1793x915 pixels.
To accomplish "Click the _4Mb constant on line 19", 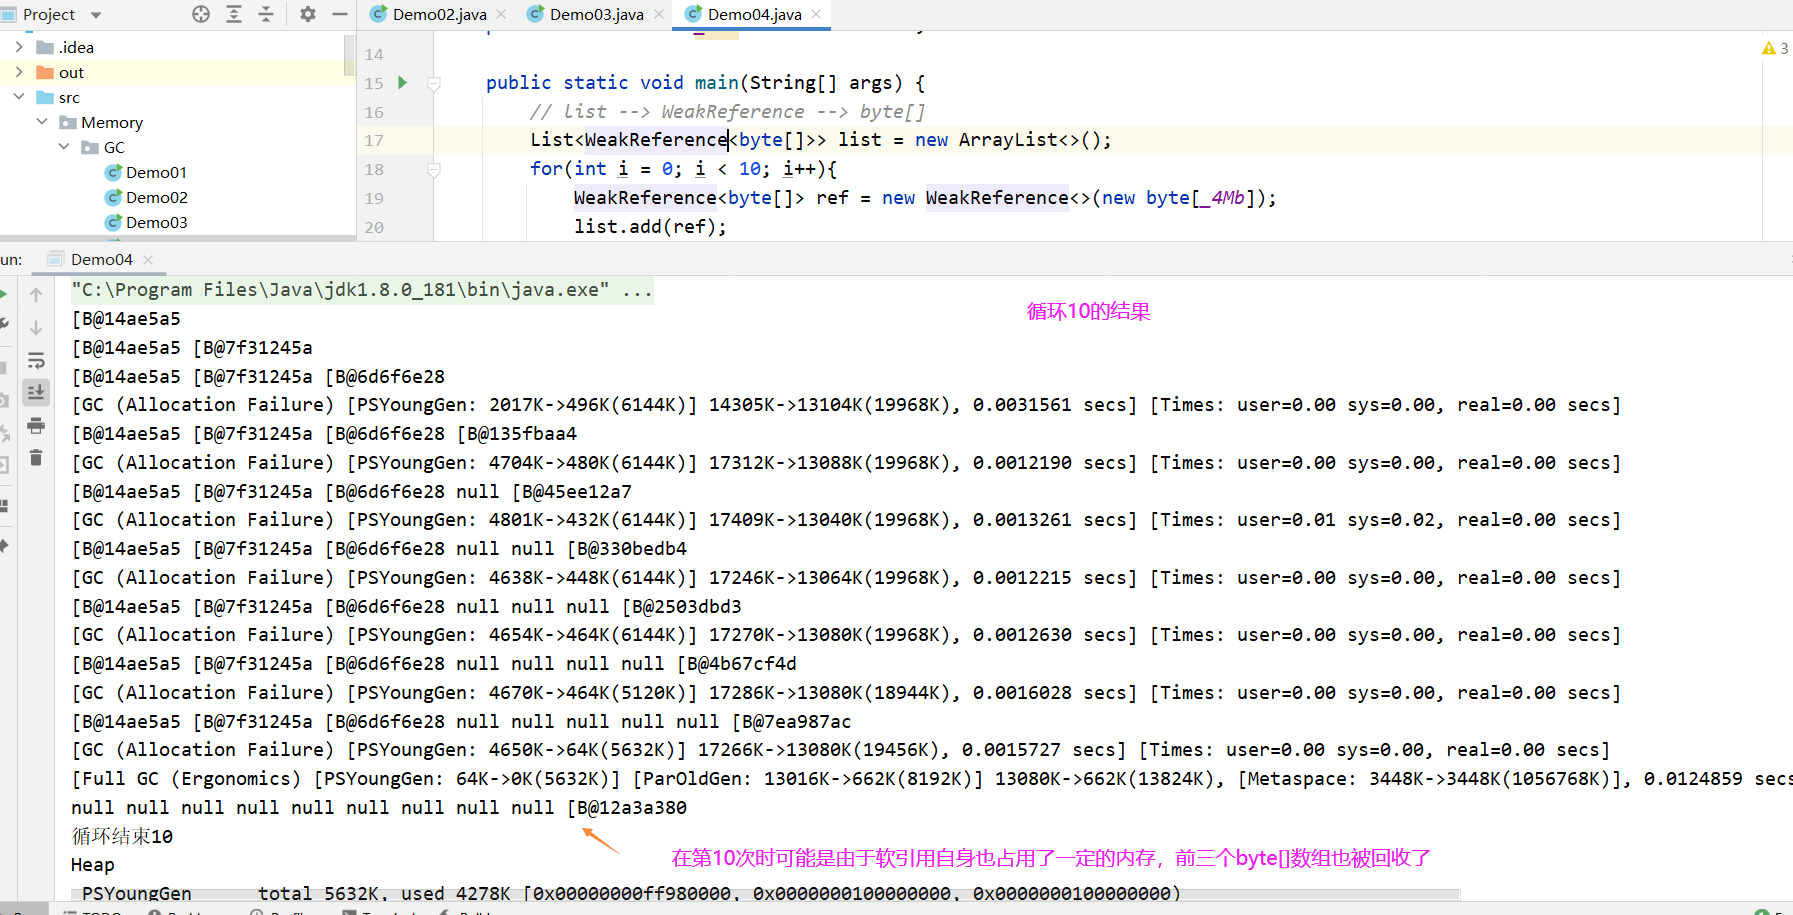I will tap(1223, 198).
